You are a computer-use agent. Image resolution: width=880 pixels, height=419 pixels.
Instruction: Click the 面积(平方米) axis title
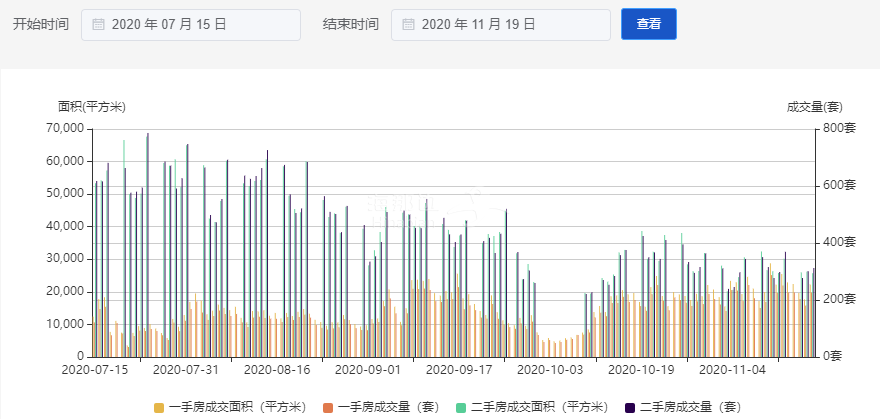click(92, 107)
